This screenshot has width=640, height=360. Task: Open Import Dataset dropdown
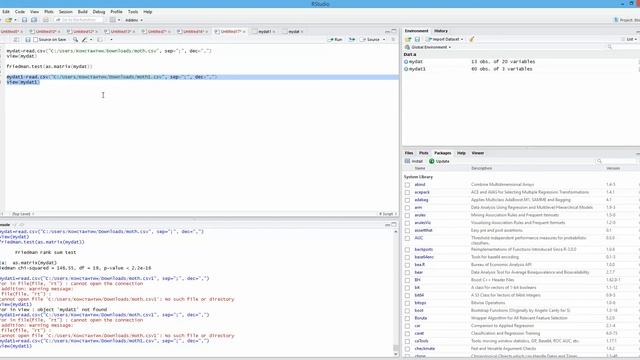(444, 39)
